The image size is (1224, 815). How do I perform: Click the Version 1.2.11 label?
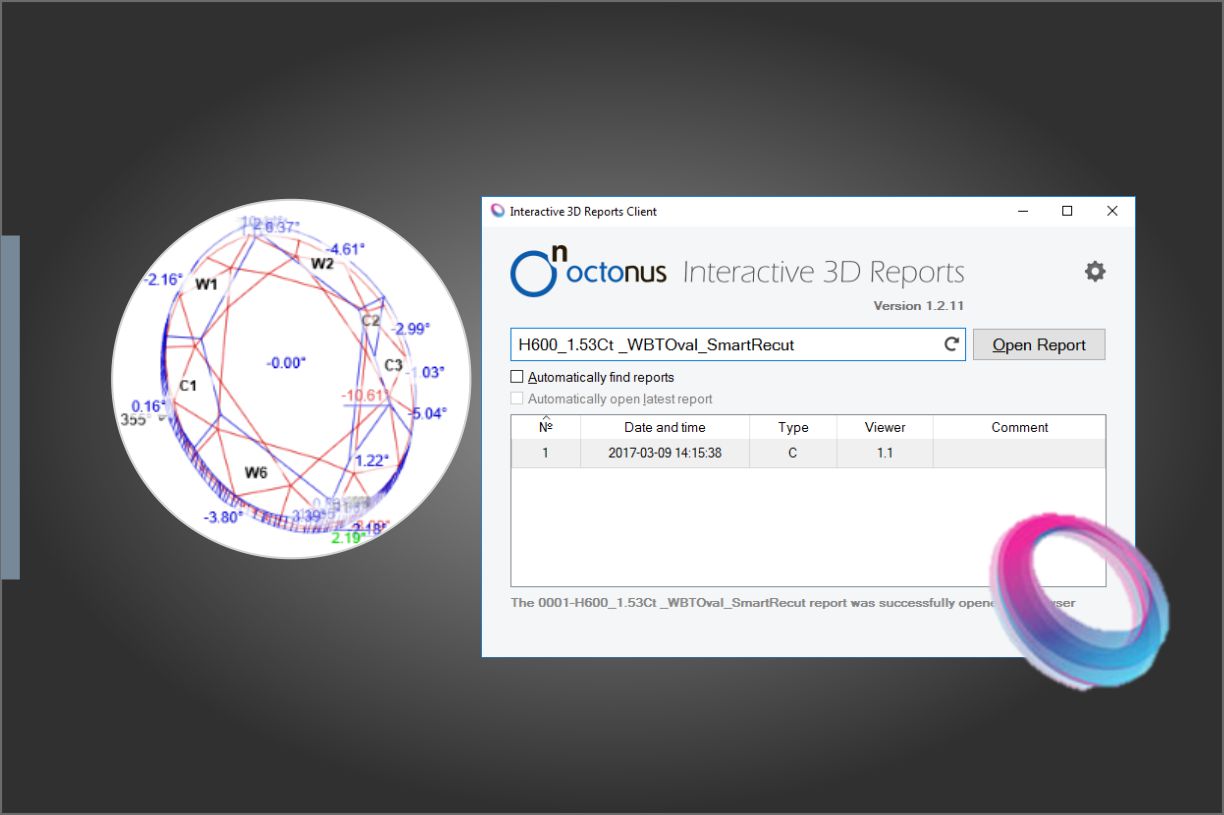tap(919, 305)
